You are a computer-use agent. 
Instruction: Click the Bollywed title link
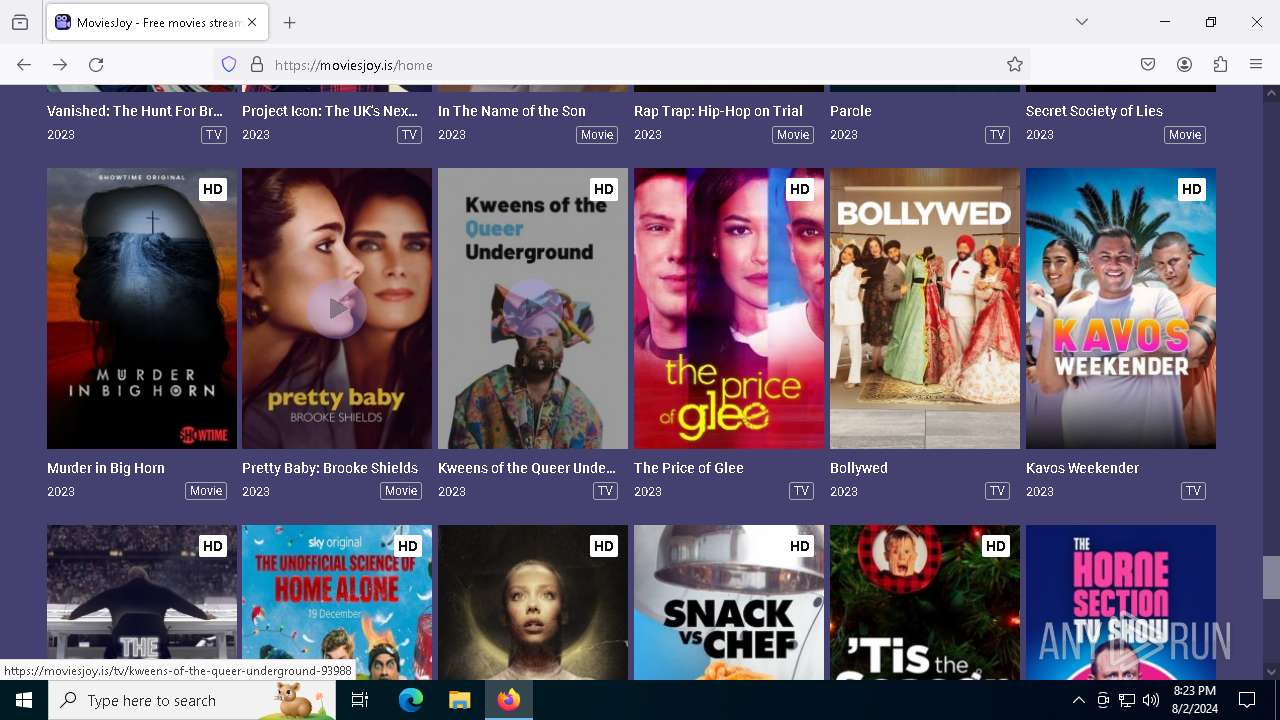click(x=859, y=468)
